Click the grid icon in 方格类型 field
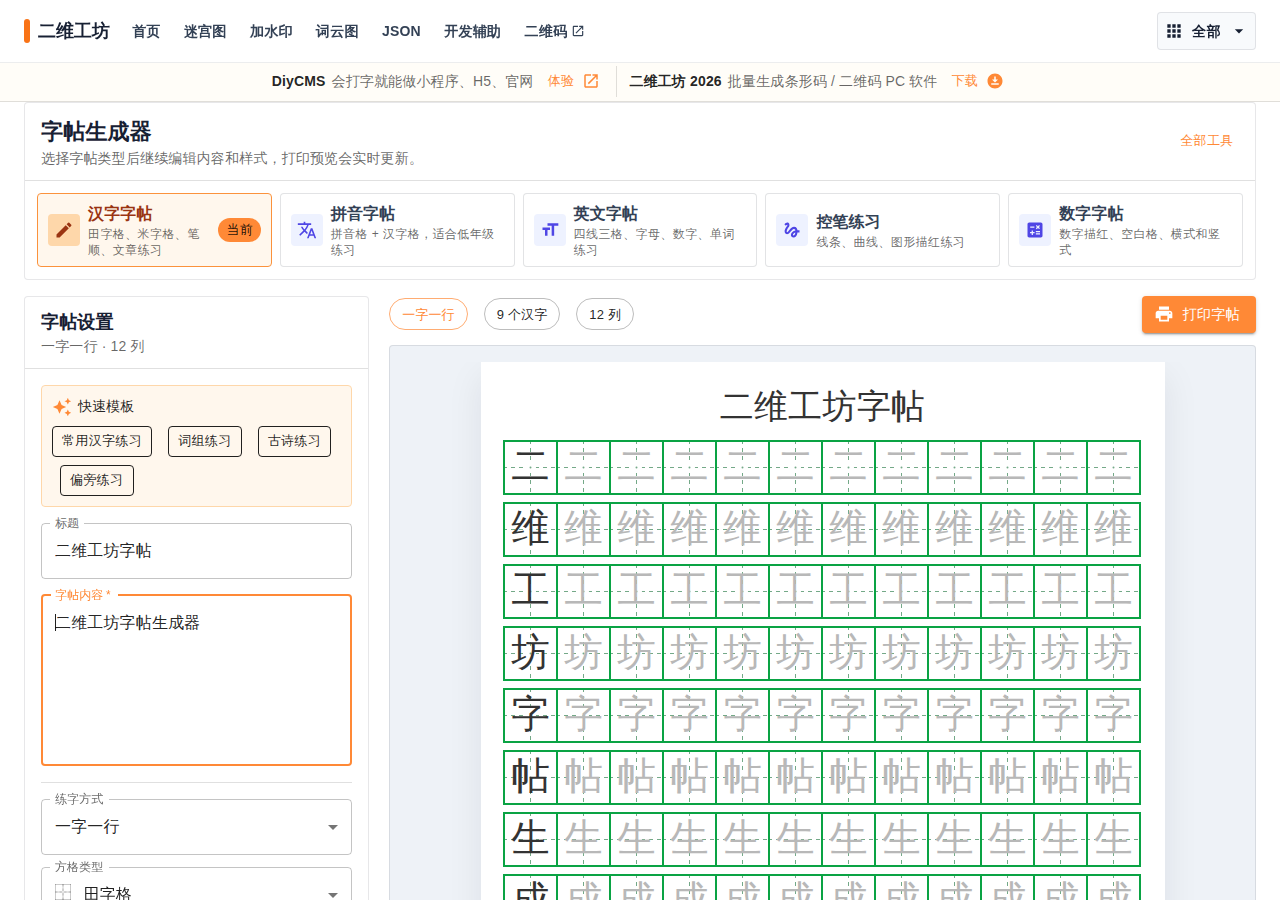The image size is (1280, 900). (x=63, y=893)
